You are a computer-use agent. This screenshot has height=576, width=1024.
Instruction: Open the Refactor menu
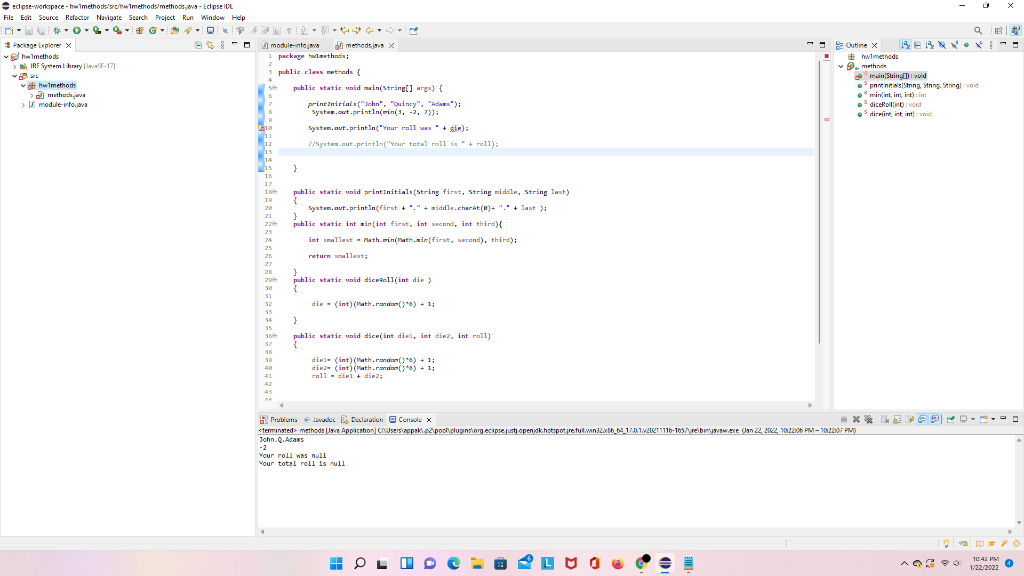click(77, 18)
